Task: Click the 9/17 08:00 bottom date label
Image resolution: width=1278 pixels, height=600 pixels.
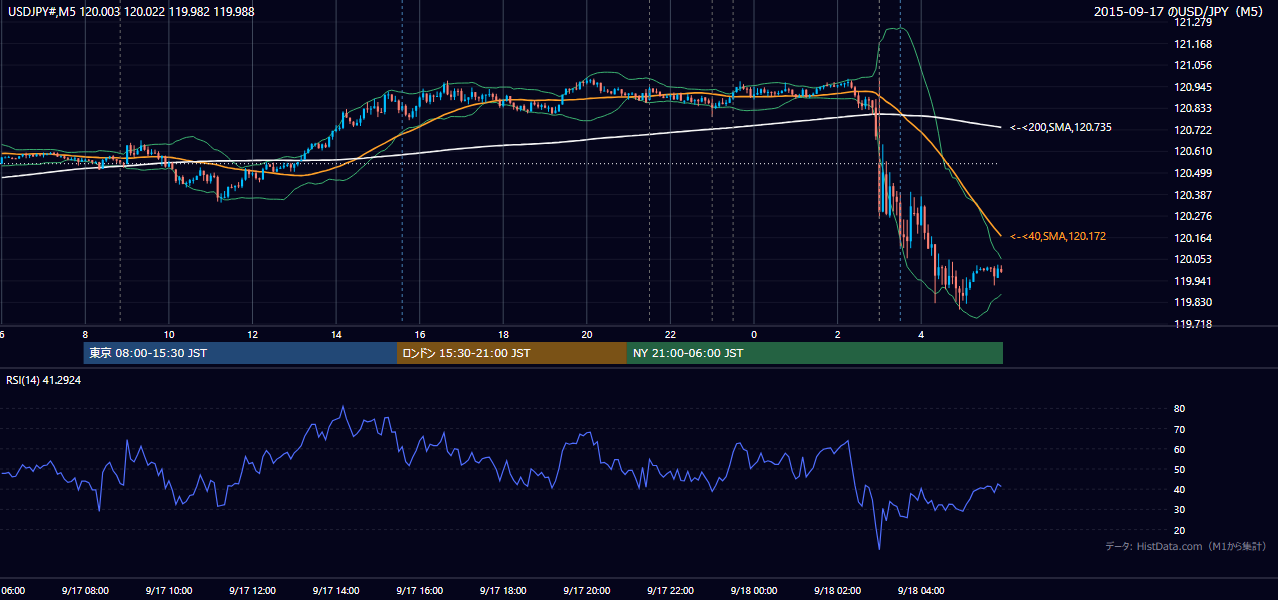Action: pos(84,590)
